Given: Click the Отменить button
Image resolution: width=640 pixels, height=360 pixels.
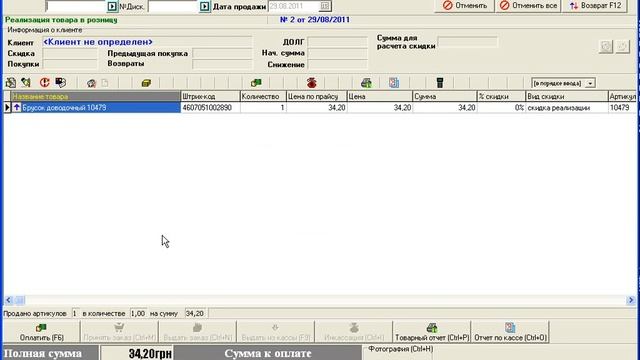Looking at the screenshot, I should coord(464,6).
